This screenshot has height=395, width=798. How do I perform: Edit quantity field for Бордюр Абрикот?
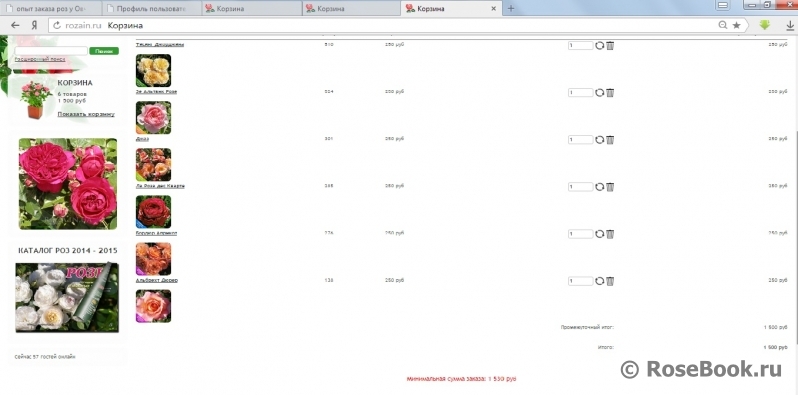pos(581,234)
